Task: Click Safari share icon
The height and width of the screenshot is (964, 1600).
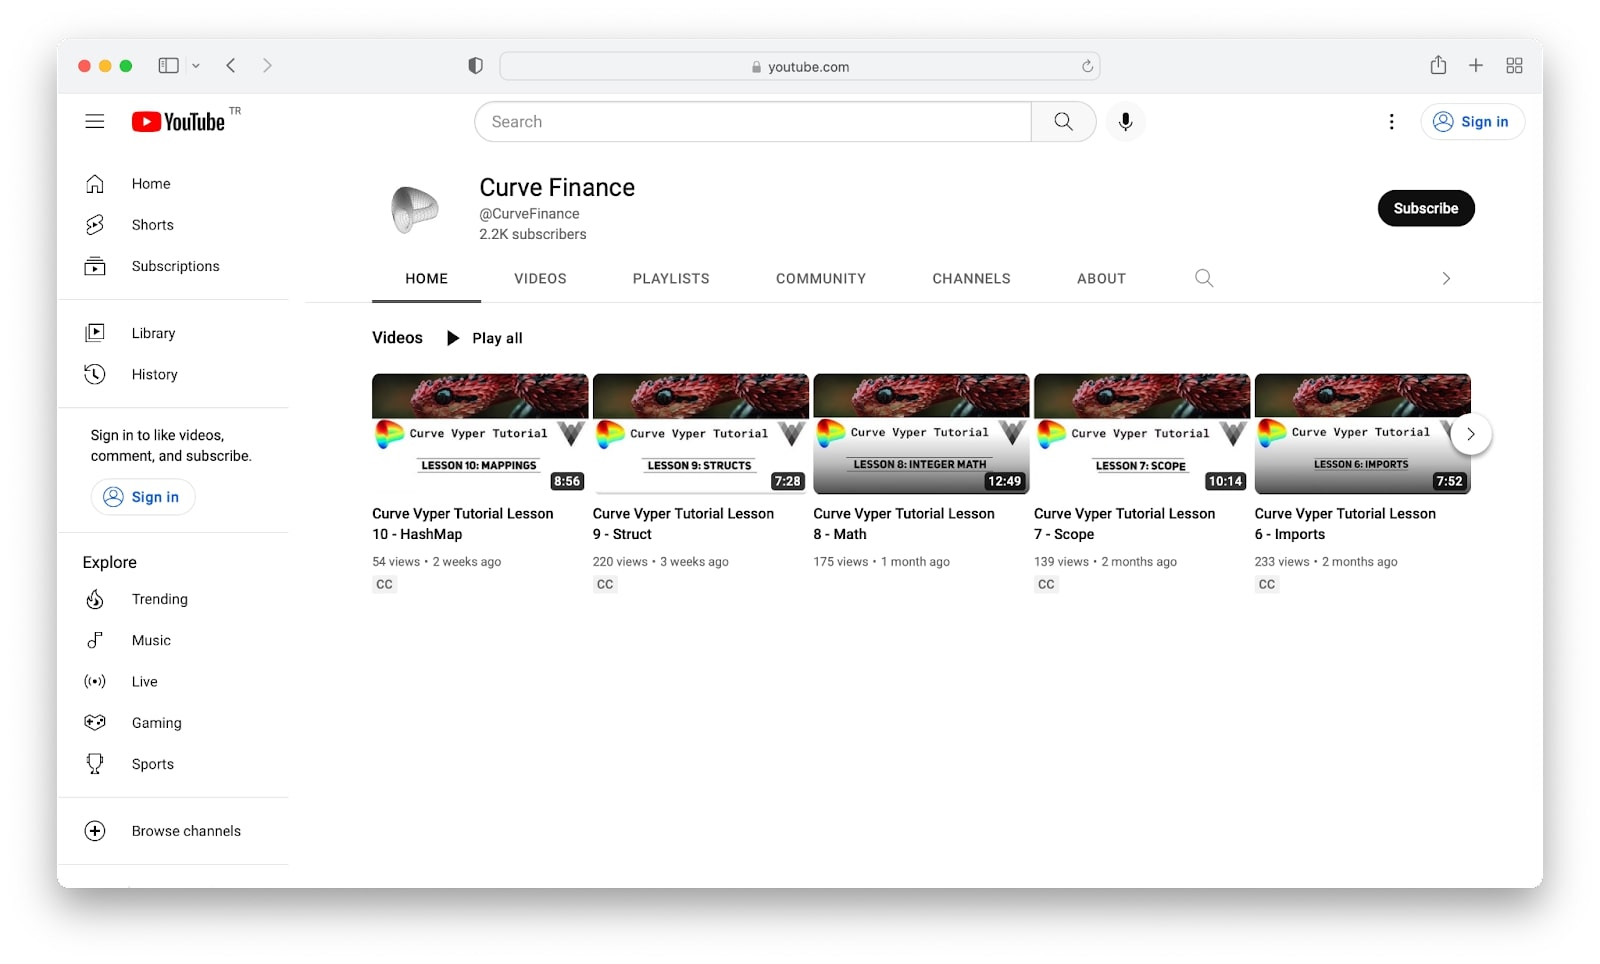Action: point(1438,65)
